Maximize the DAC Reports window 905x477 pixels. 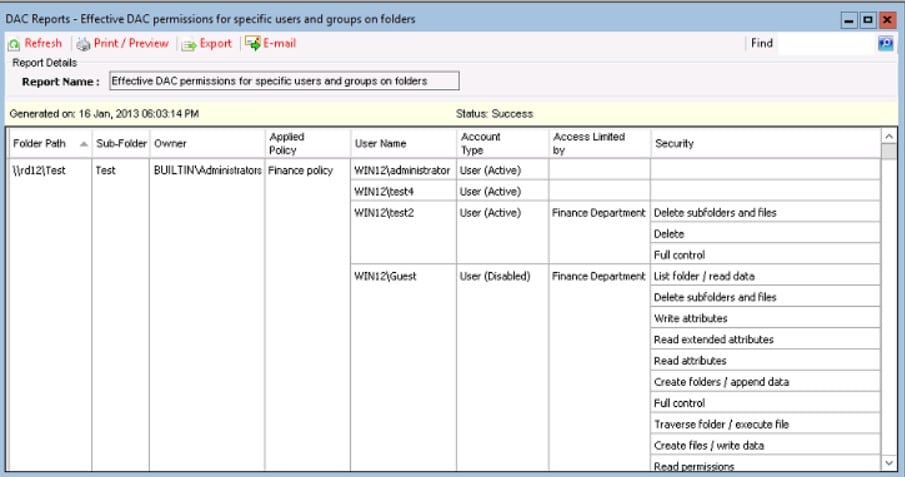click(x=868, y=21)
